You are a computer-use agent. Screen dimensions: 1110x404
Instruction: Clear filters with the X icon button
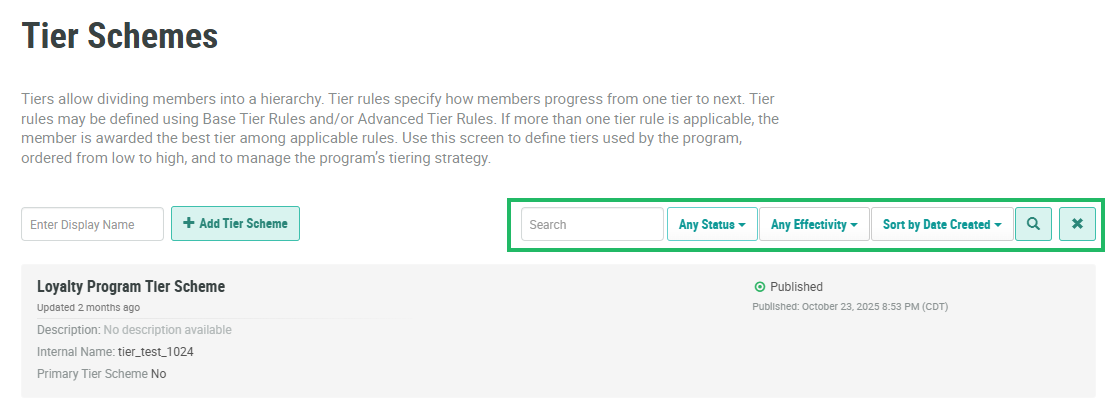click(x=1077, y=224)
